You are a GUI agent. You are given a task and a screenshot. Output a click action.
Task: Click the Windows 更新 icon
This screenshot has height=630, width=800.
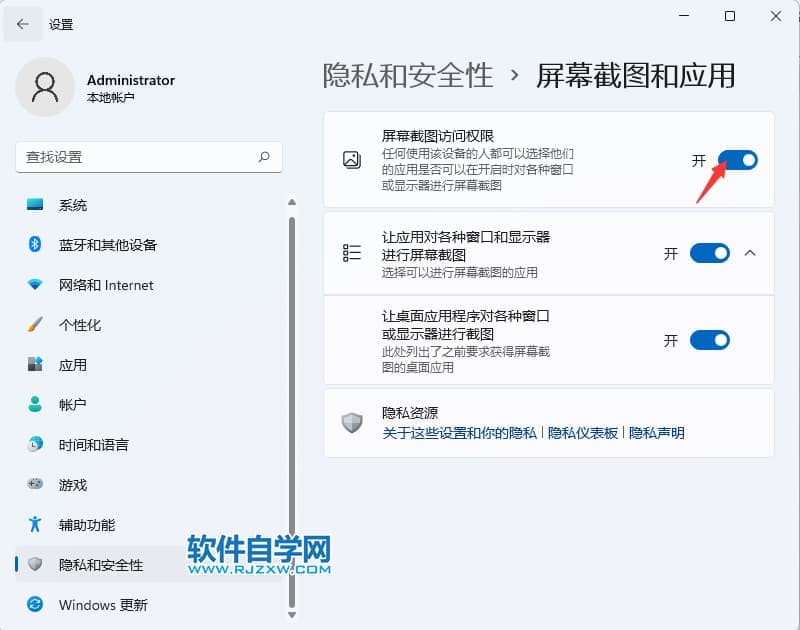[36, 605]
